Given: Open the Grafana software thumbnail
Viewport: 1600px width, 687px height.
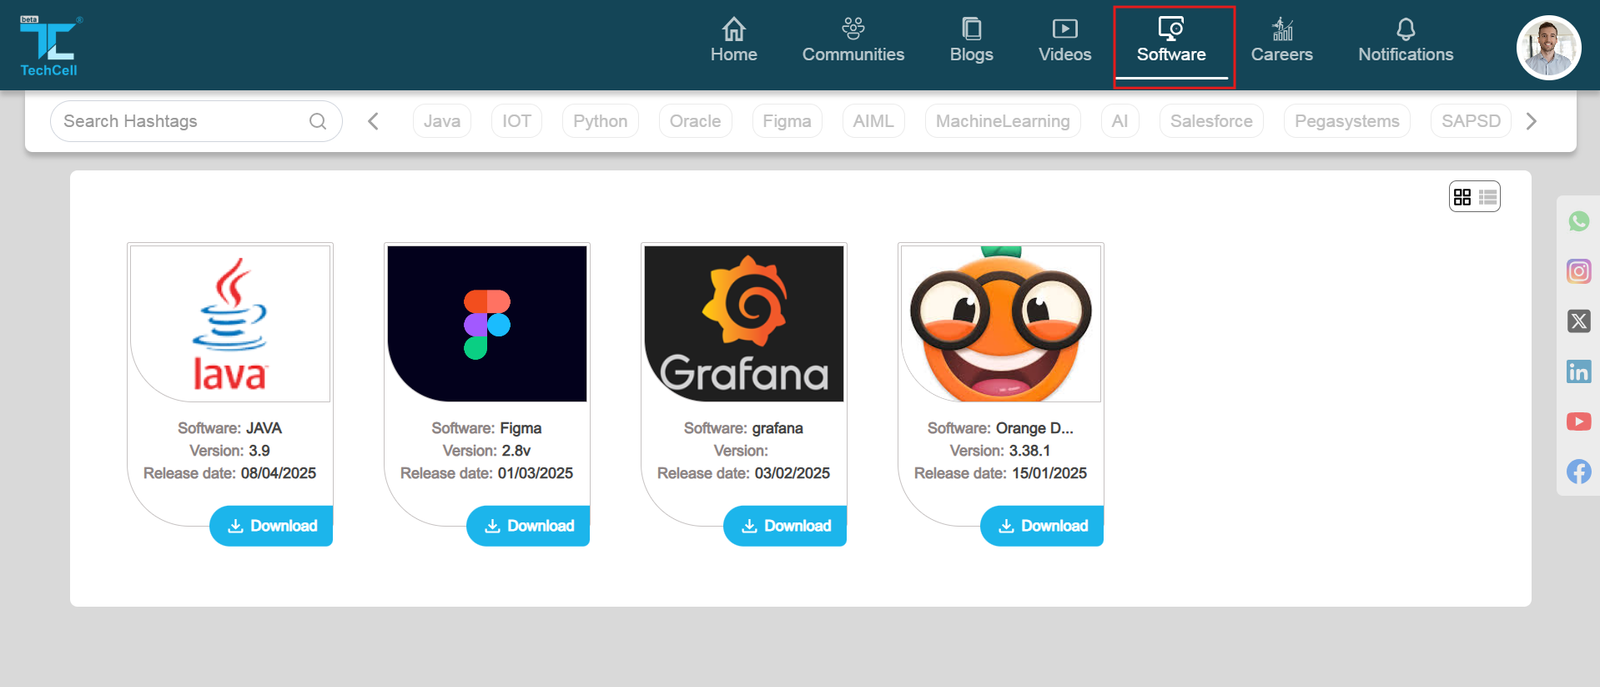Looking at the screenshot, I should 744,324.
